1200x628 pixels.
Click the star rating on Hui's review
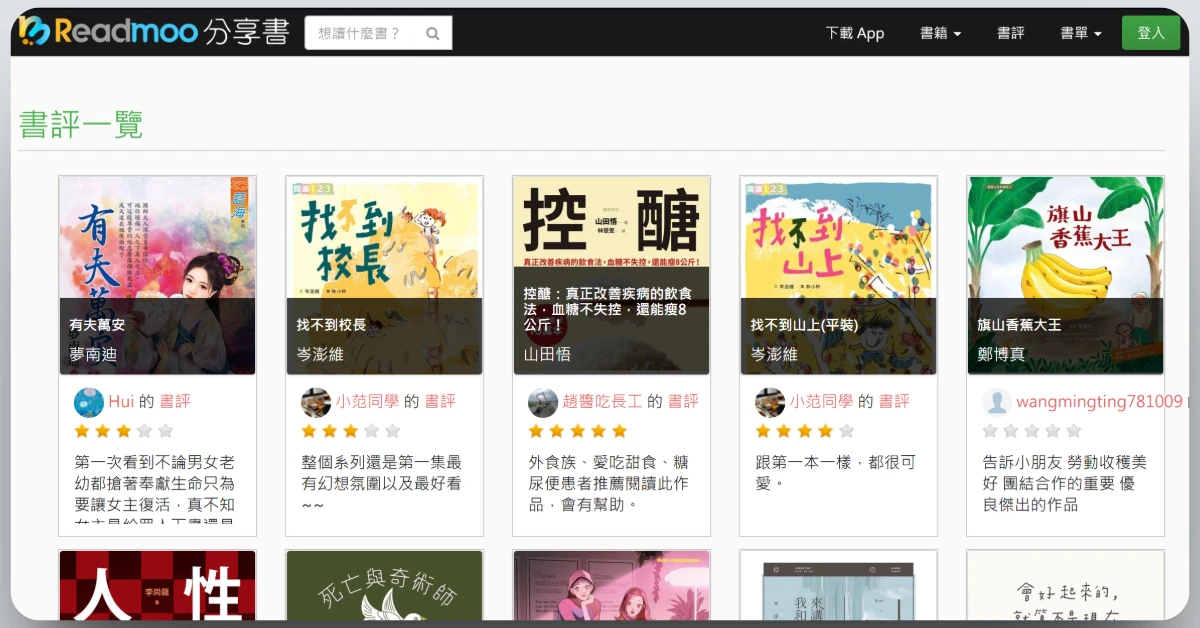coord(124,431)
